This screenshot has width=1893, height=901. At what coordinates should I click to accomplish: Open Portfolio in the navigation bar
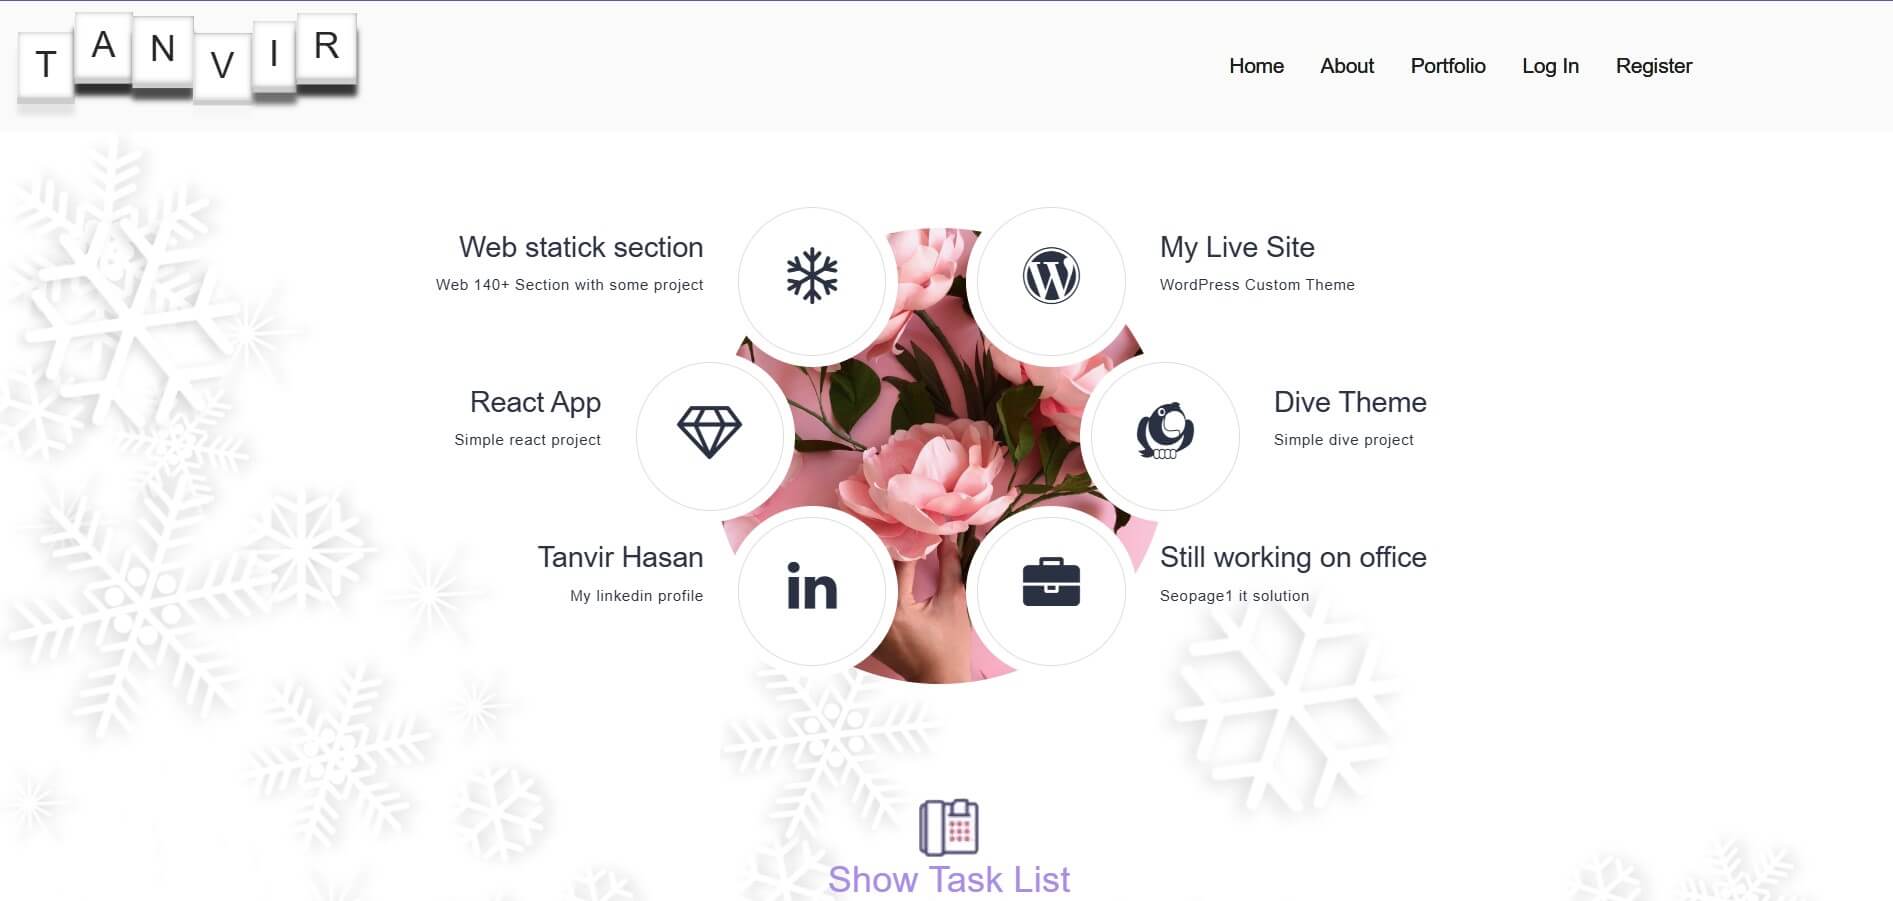pyautogui.click(x=1448, y=66)
